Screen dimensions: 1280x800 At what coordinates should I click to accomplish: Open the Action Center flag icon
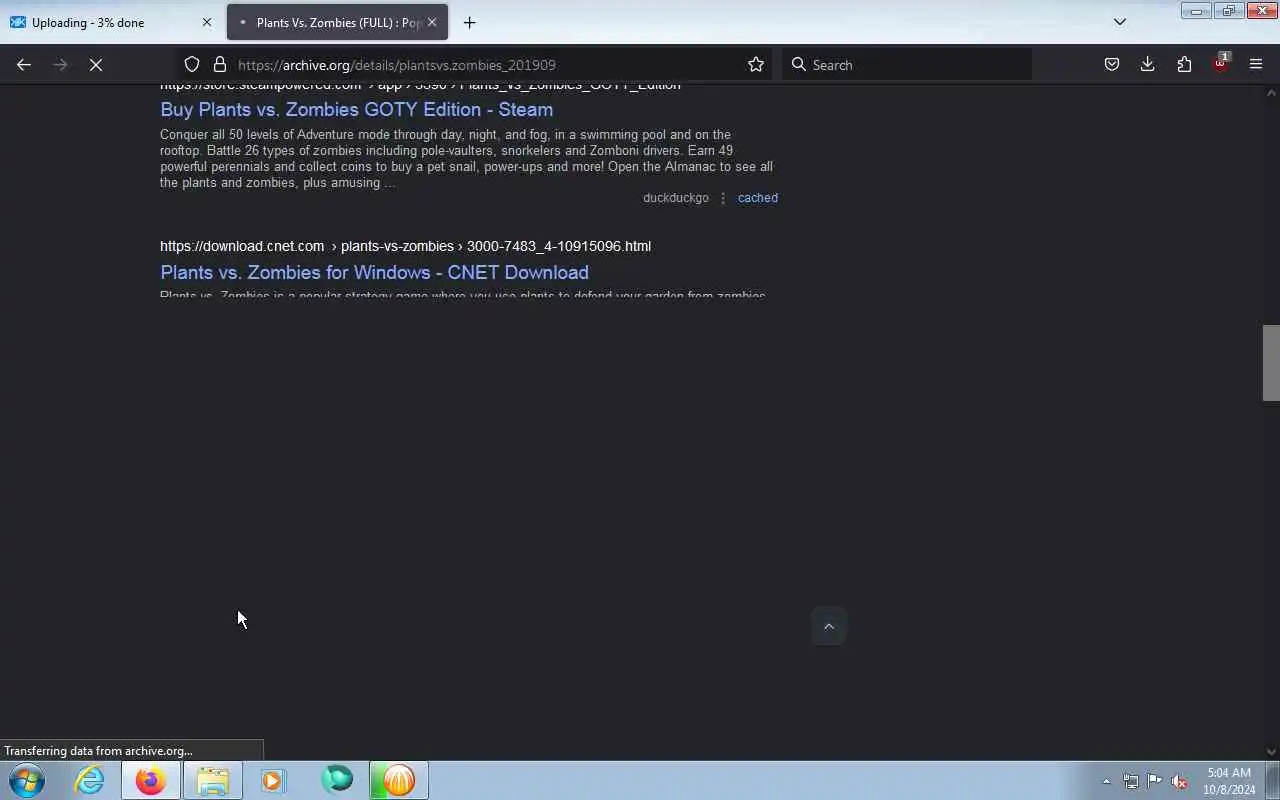click(1154, 781)
